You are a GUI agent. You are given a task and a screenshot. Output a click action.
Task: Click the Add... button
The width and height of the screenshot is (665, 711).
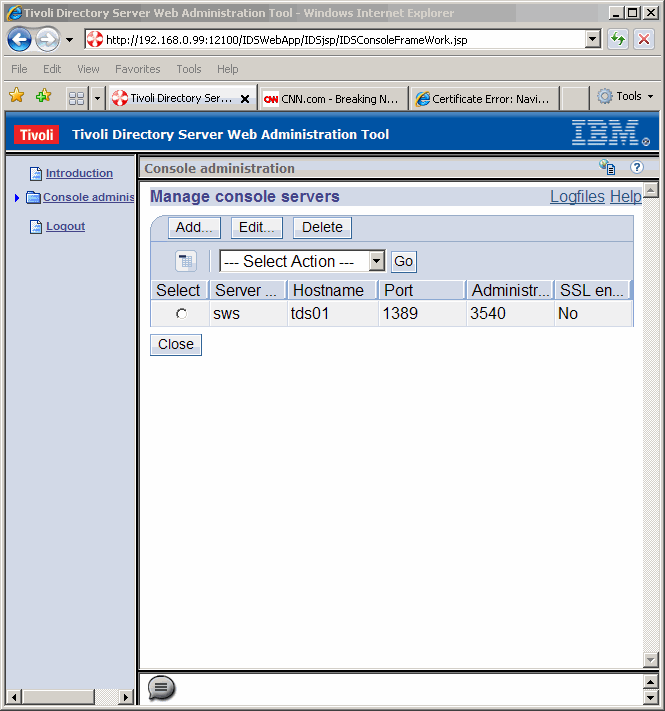pos(194,227)
